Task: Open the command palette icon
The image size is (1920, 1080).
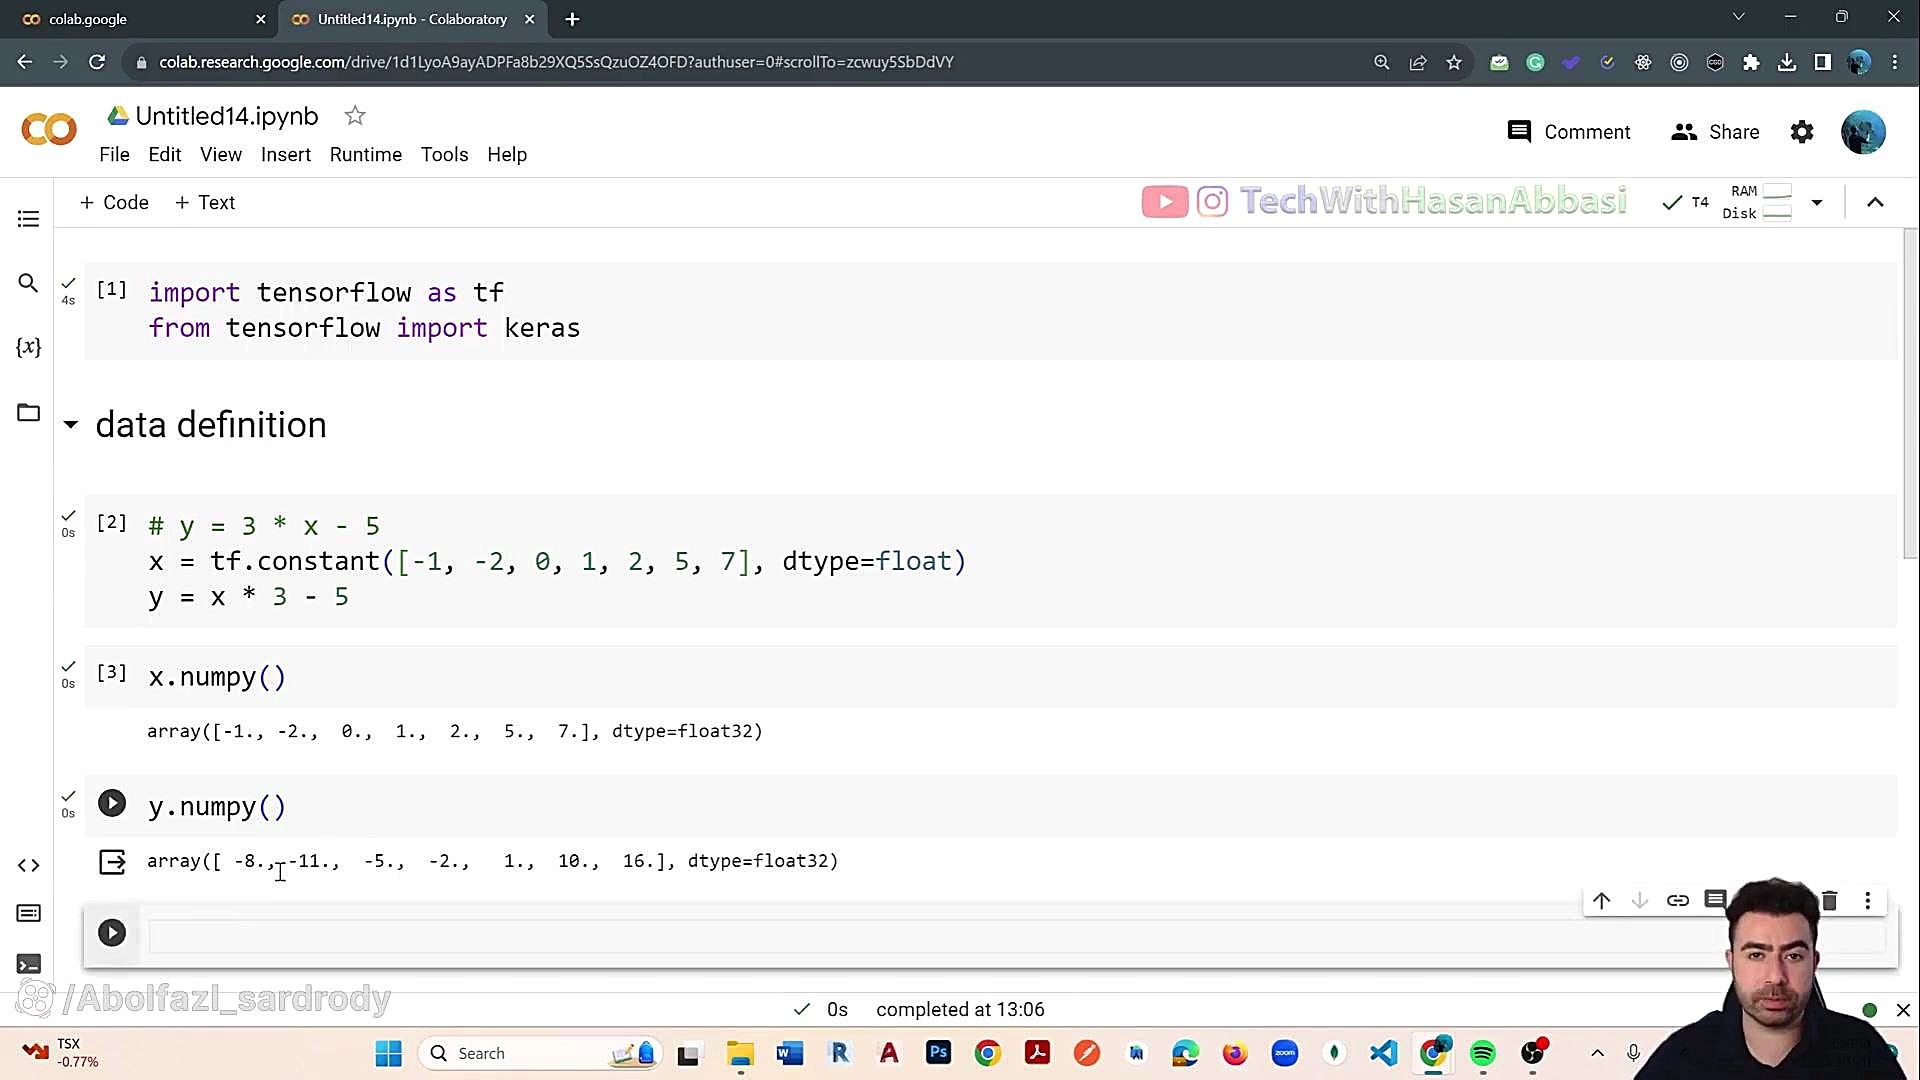Action: click(28, 913)
